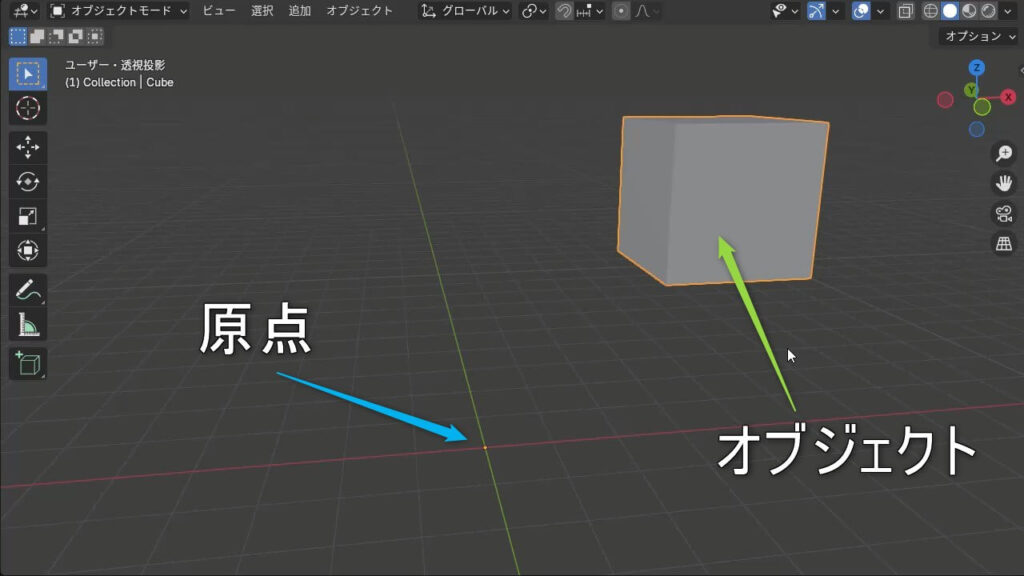This screenshot has width=1024, height=576.
Task: Switch to wireframe viewport shading
Action: click(x=930, y=11)
